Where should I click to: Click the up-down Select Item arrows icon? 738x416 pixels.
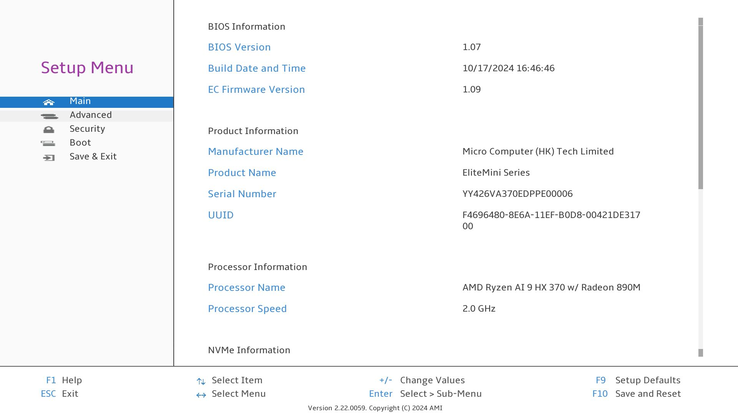tap(201, 381)
